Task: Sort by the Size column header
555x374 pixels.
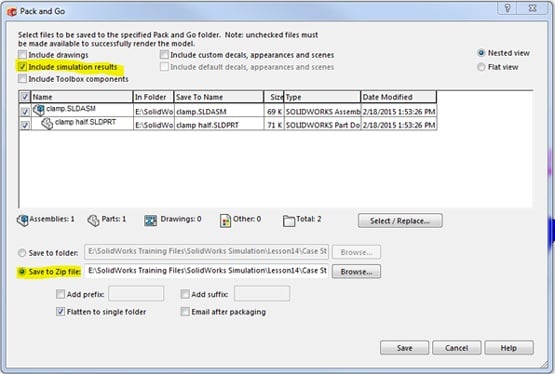Action: tap(274, 97)
